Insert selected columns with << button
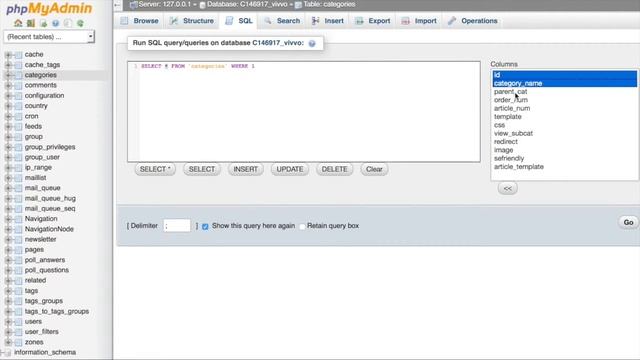This screenshot has height=360, width=640. tap(507, 189)
